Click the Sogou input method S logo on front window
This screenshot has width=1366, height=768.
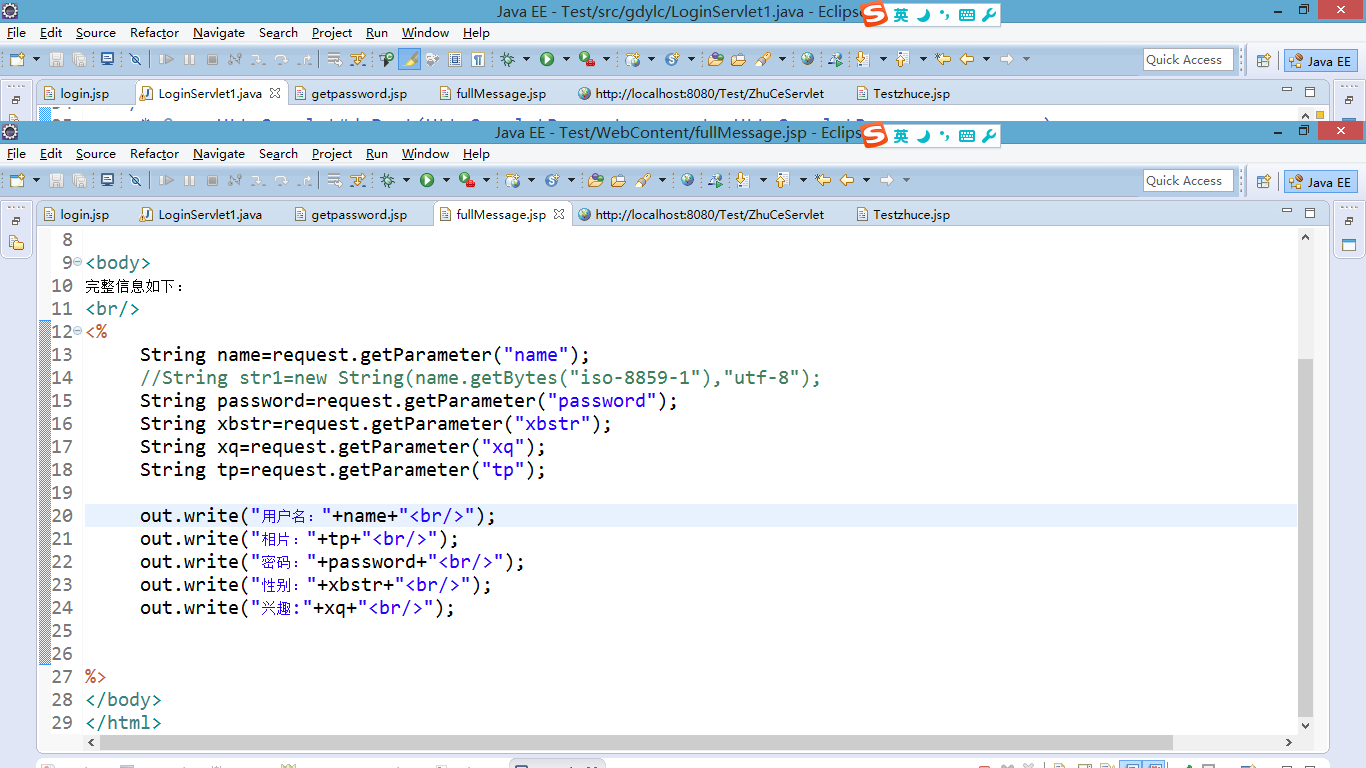(x=876, y=135)
